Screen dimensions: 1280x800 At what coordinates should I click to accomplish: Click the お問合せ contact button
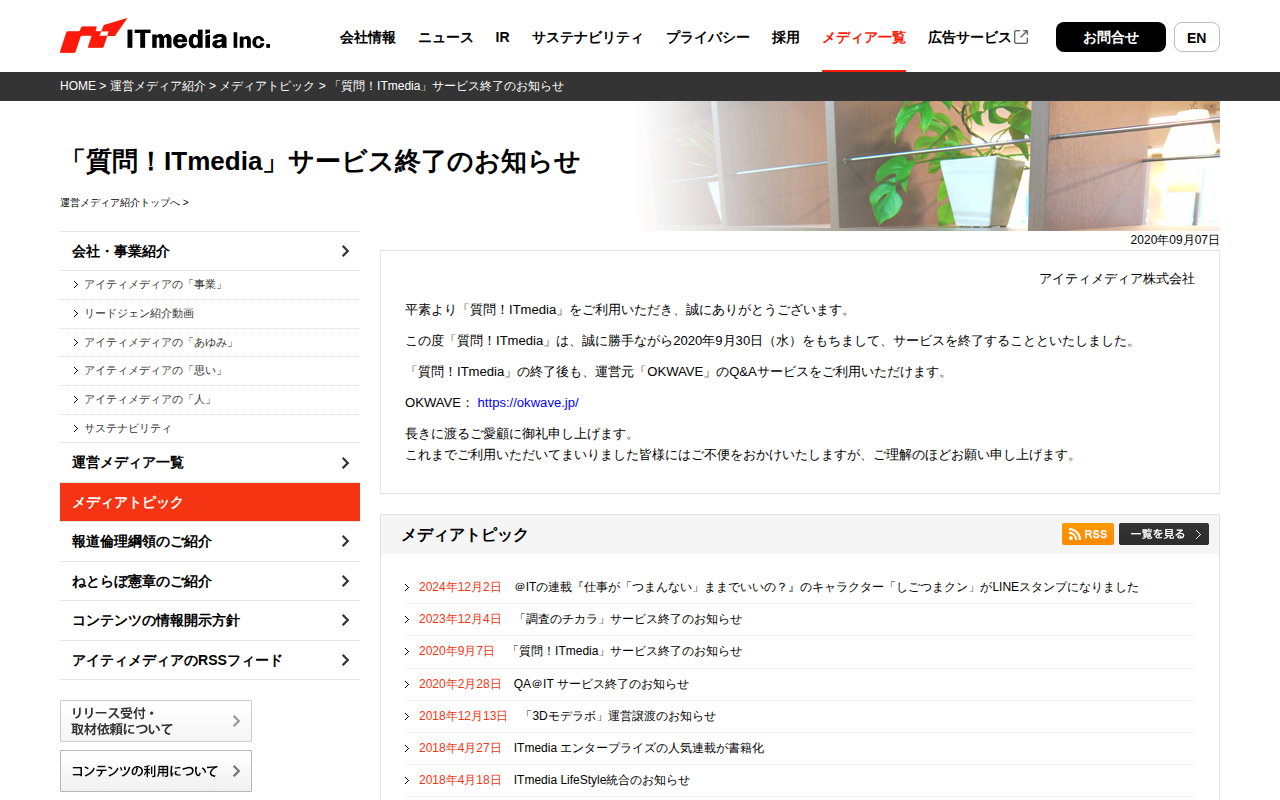point(1111,37)
